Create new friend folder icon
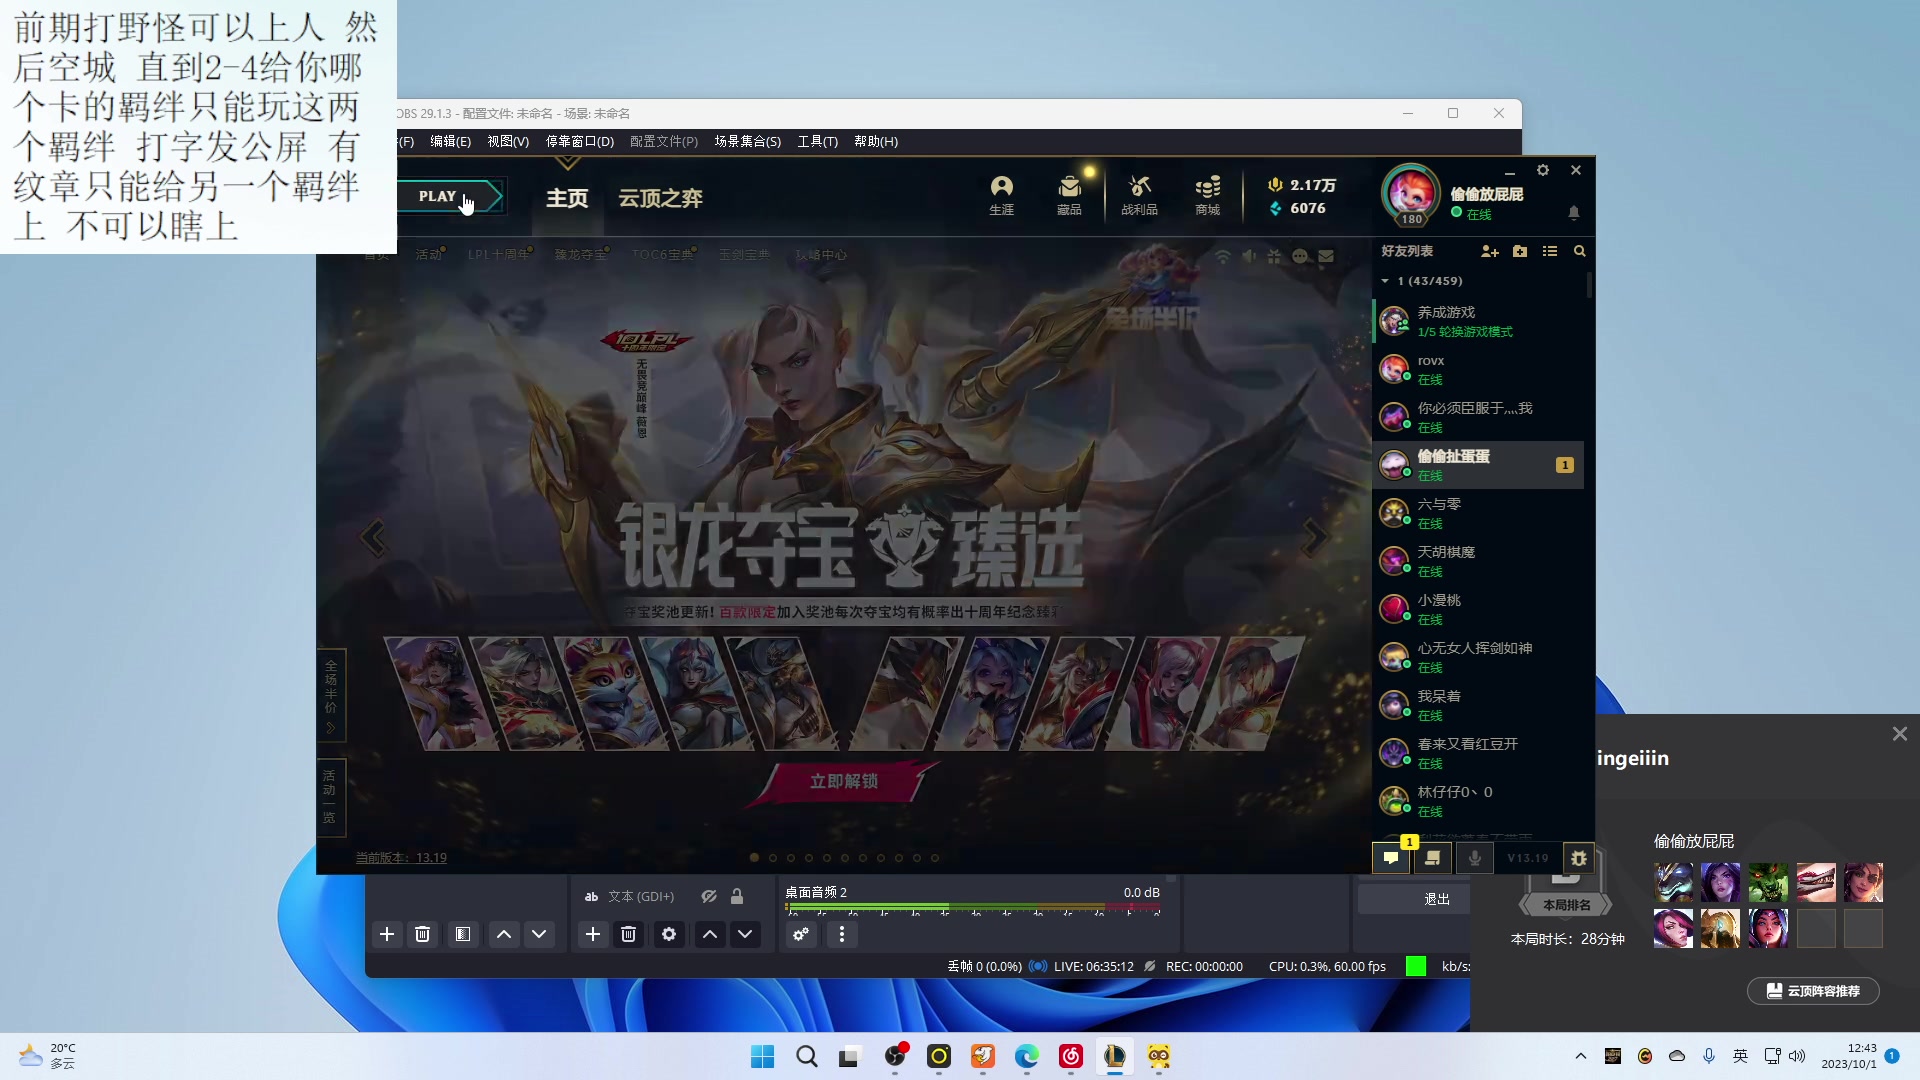The height and width of the screenshot is (1080, 1920). click(1520, 252)
